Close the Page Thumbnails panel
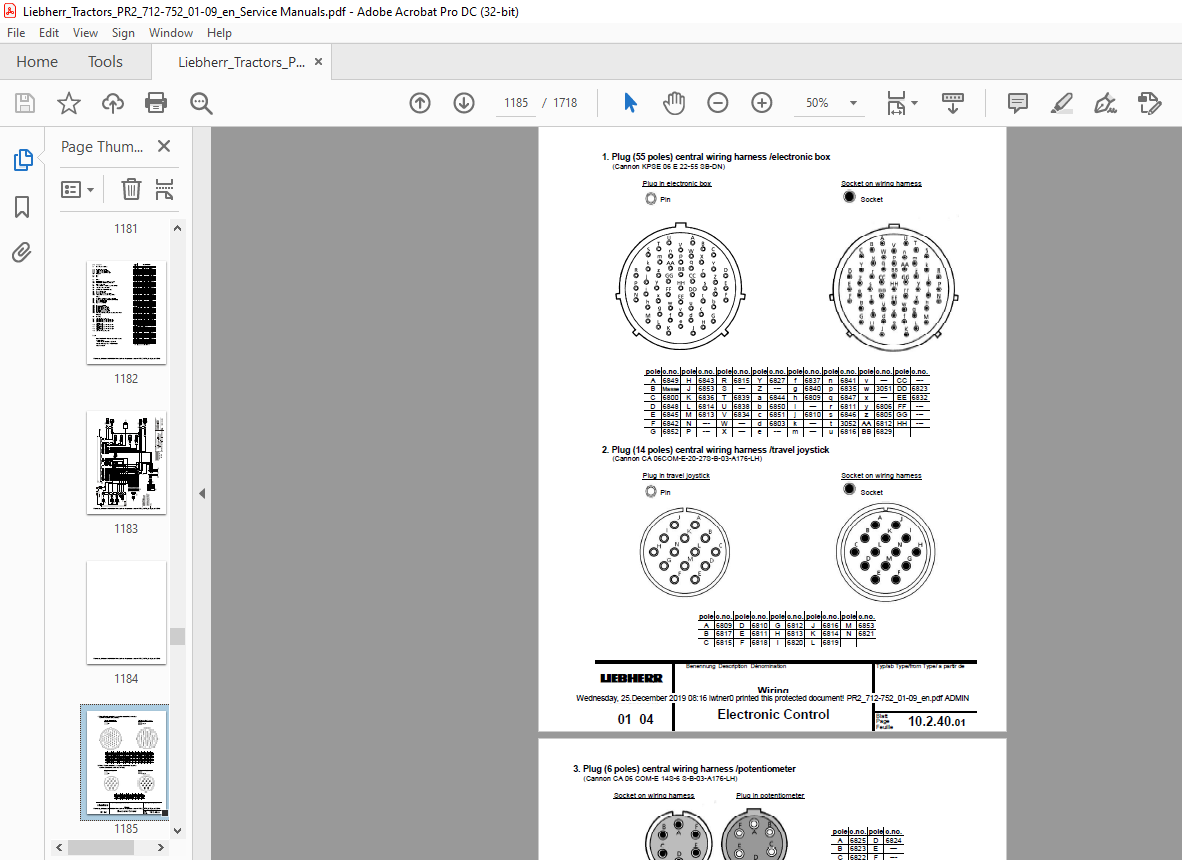Screen dimensions: 1182x860 tap(164, 146)
